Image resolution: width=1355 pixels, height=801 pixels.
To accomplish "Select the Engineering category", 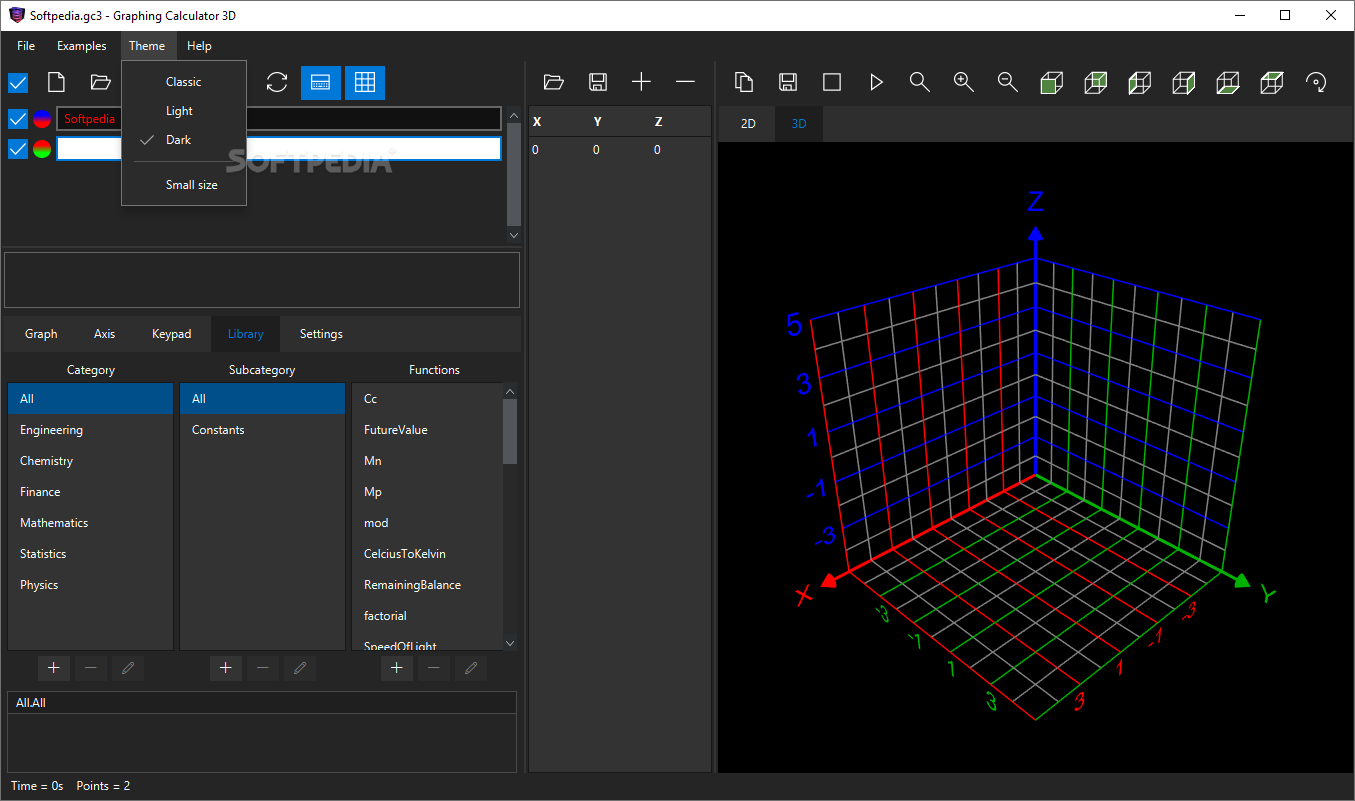I will pos(90,430).
